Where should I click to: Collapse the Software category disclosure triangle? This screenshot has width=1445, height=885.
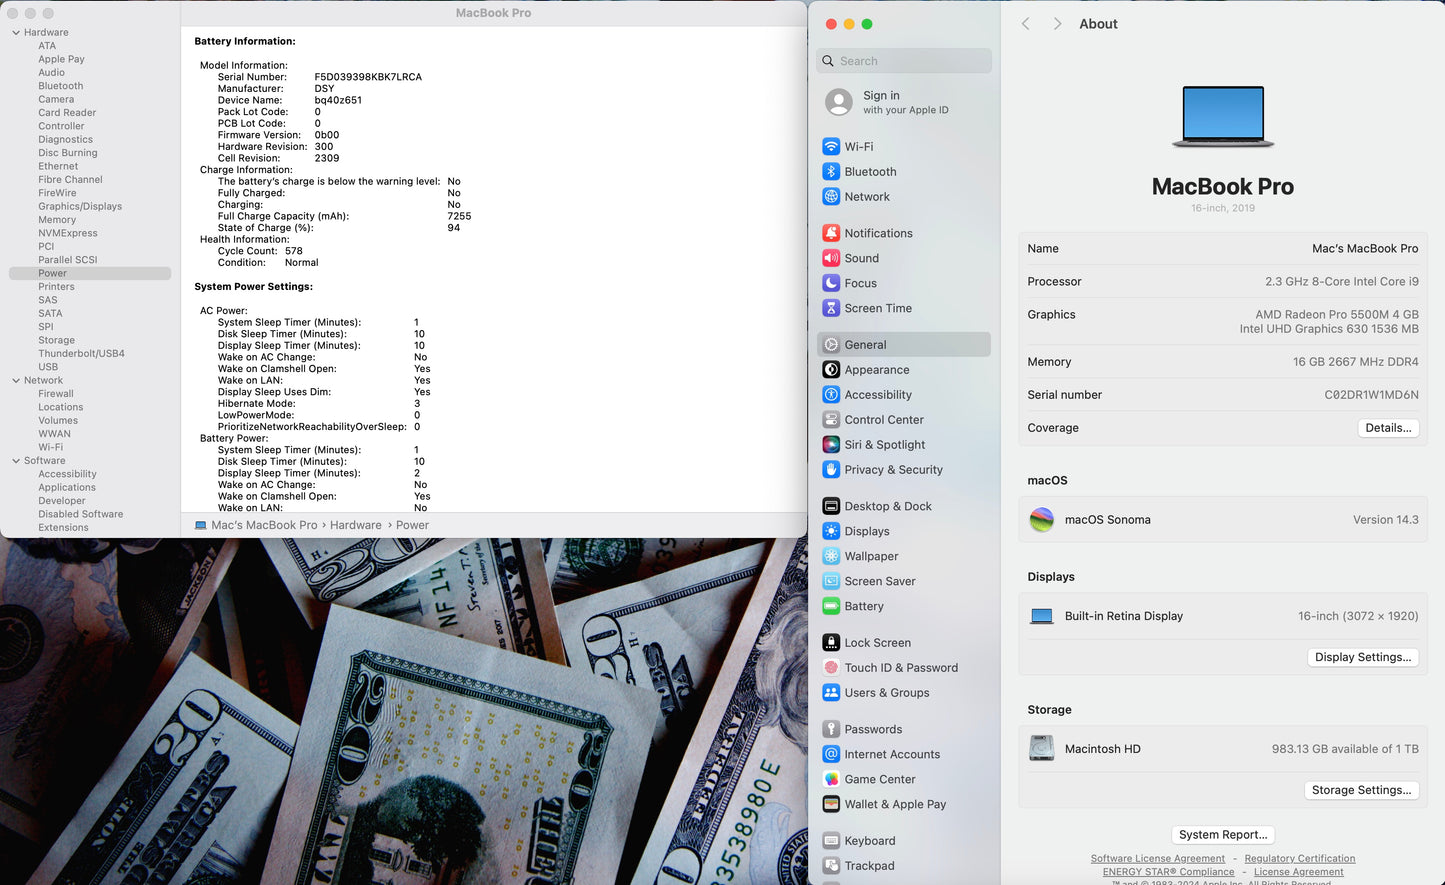(16, 461)
